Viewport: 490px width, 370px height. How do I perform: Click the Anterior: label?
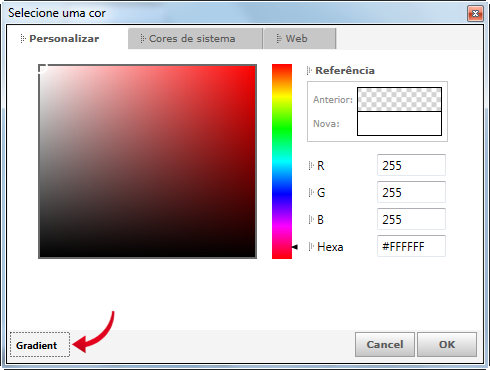[333, 100]
